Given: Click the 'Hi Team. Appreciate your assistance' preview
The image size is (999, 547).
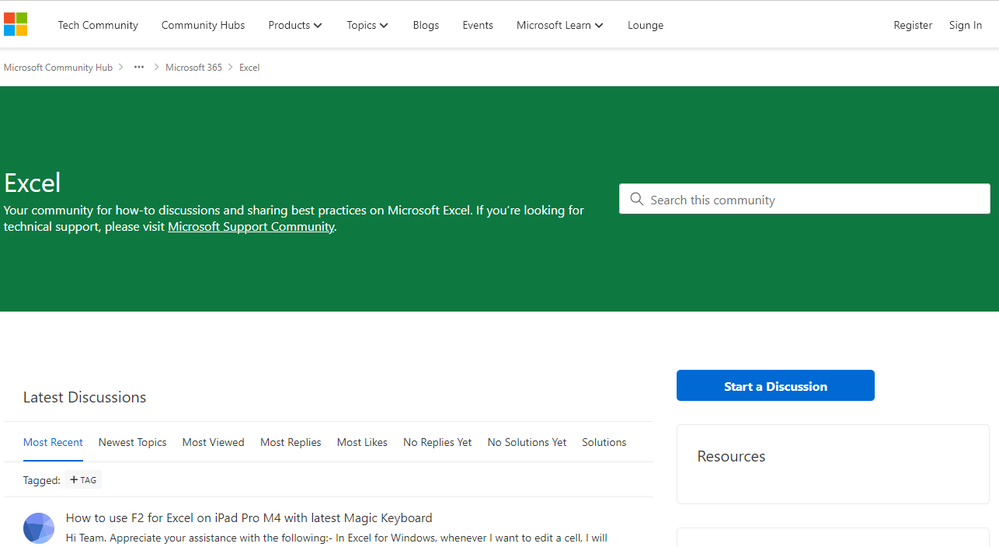Looking at the screenshot, I should coord(336,538).
